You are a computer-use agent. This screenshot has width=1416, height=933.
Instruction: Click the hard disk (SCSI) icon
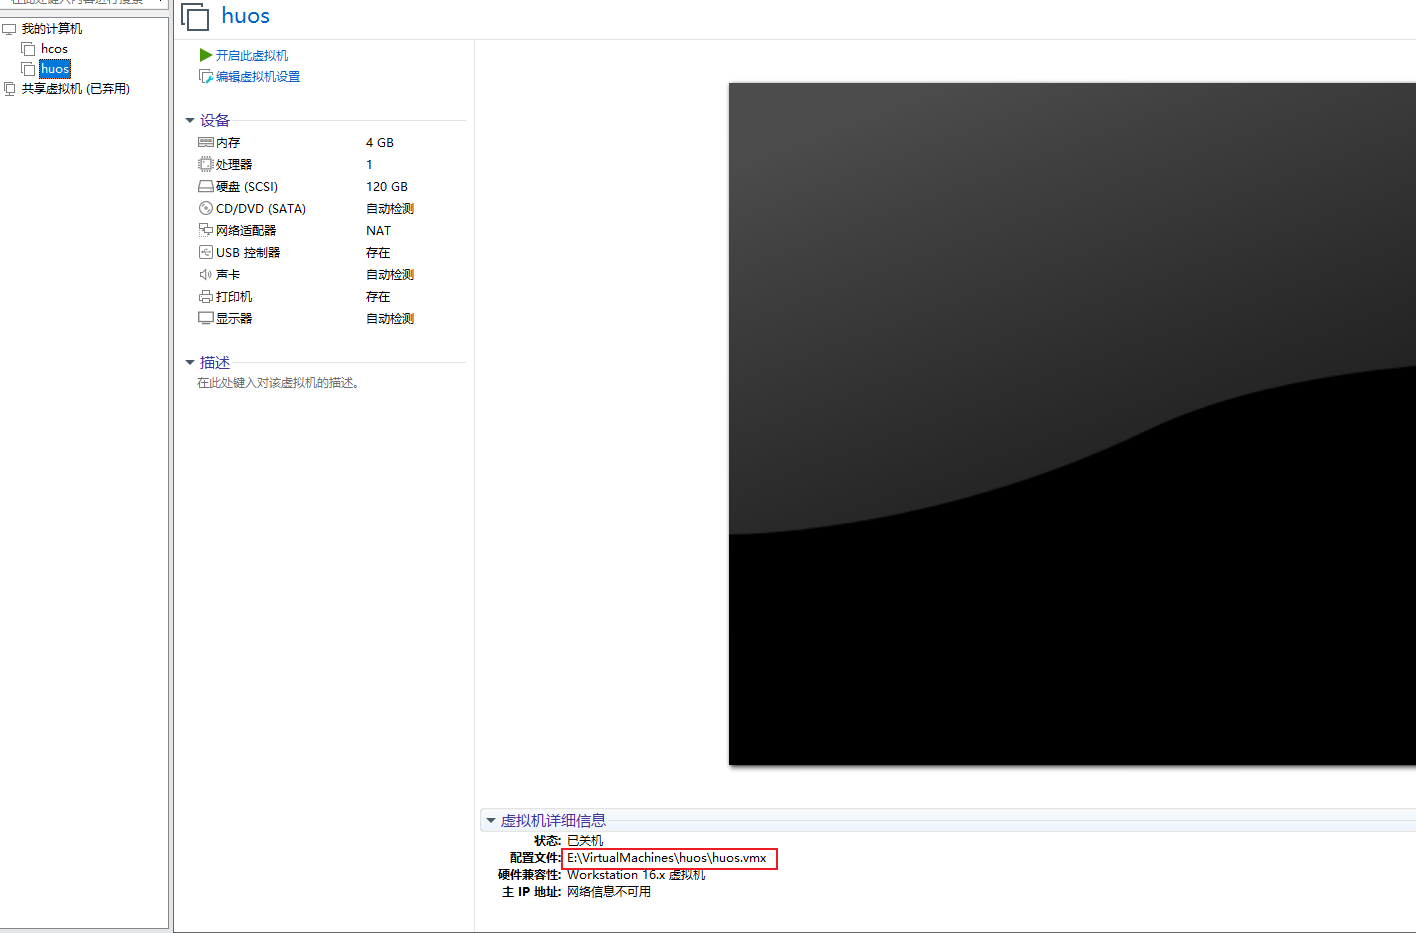point(206,186)
